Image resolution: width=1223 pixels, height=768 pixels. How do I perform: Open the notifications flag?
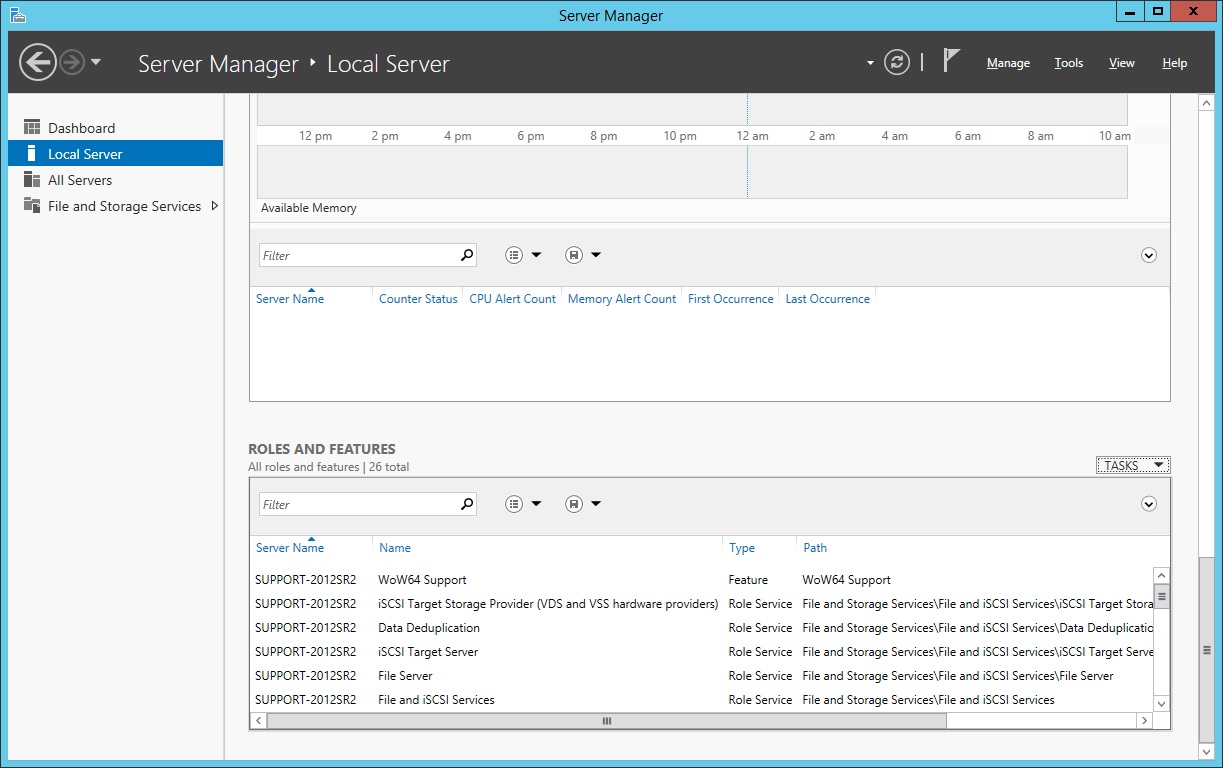(951, 62)
